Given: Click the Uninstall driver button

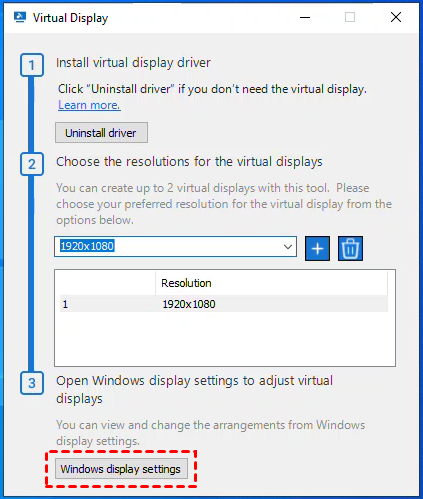Looking at the screenshot, I should pyautogui.click(x=101, y=133).
